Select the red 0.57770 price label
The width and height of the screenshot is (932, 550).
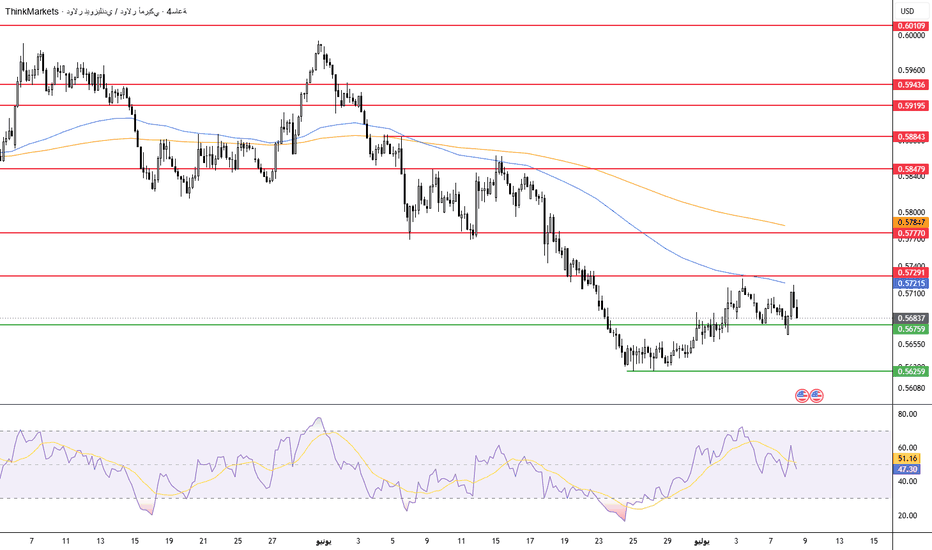911,234
